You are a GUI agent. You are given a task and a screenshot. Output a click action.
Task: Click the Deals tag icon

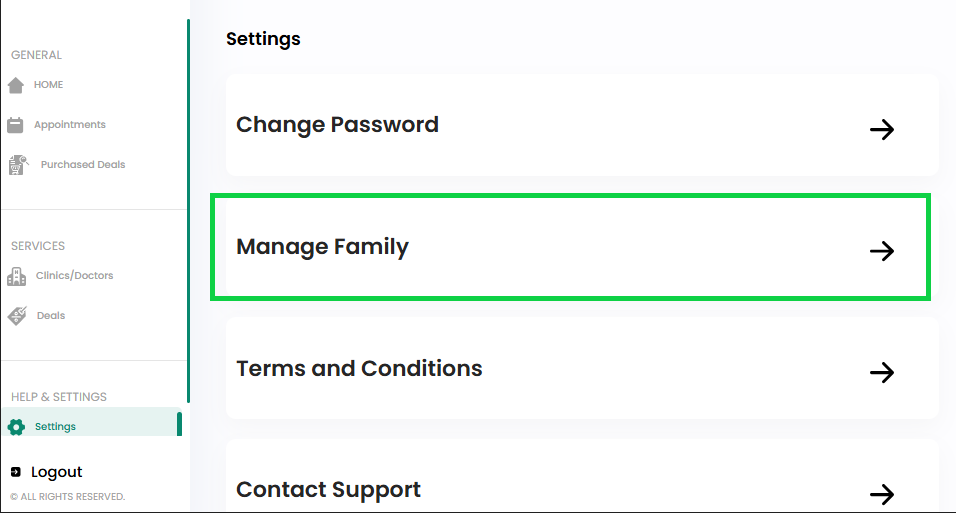point(17,316)
